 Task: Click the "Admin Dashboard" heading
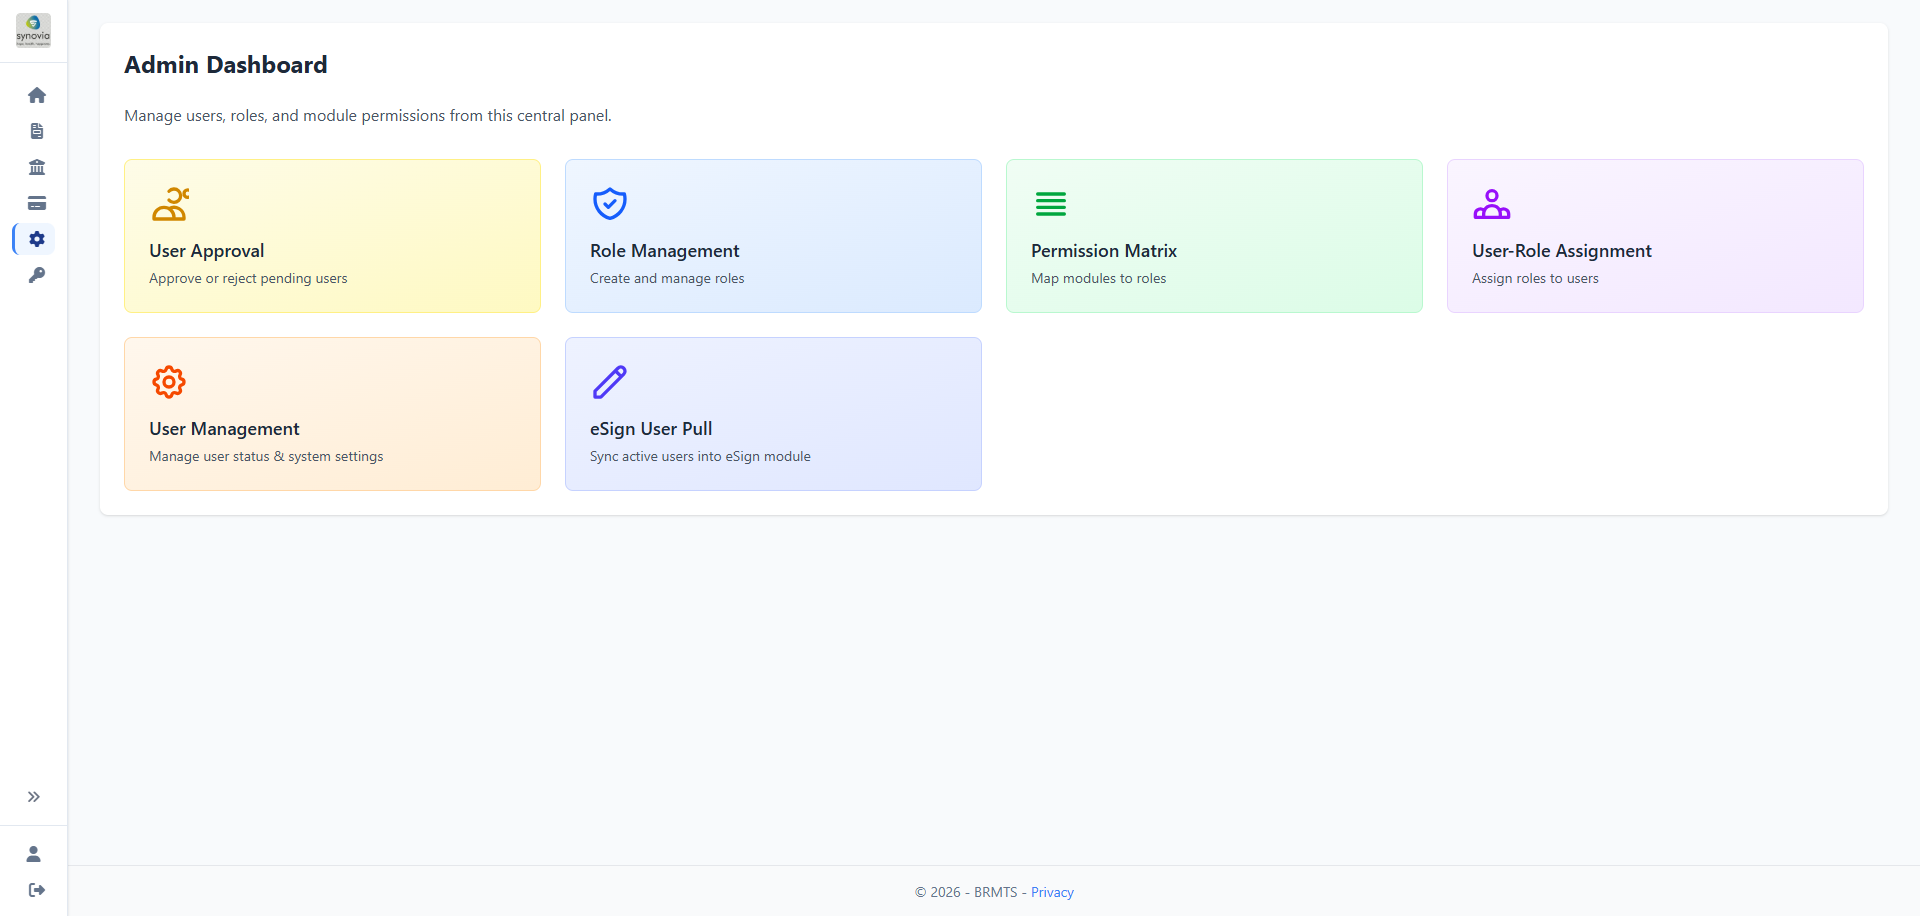click(226, 65)
